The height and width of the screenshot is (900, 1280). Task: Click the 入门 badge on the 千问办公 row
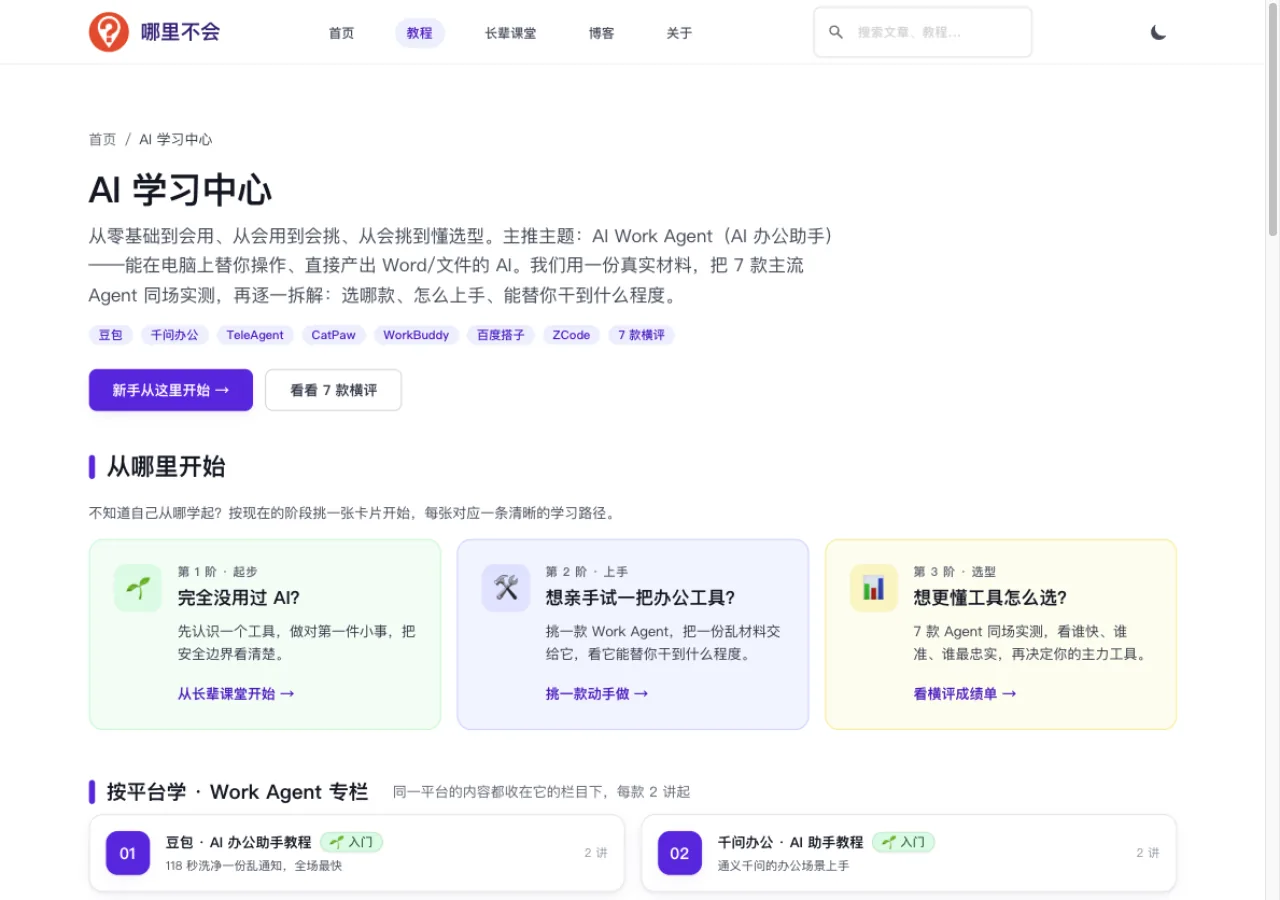[904, 842]
